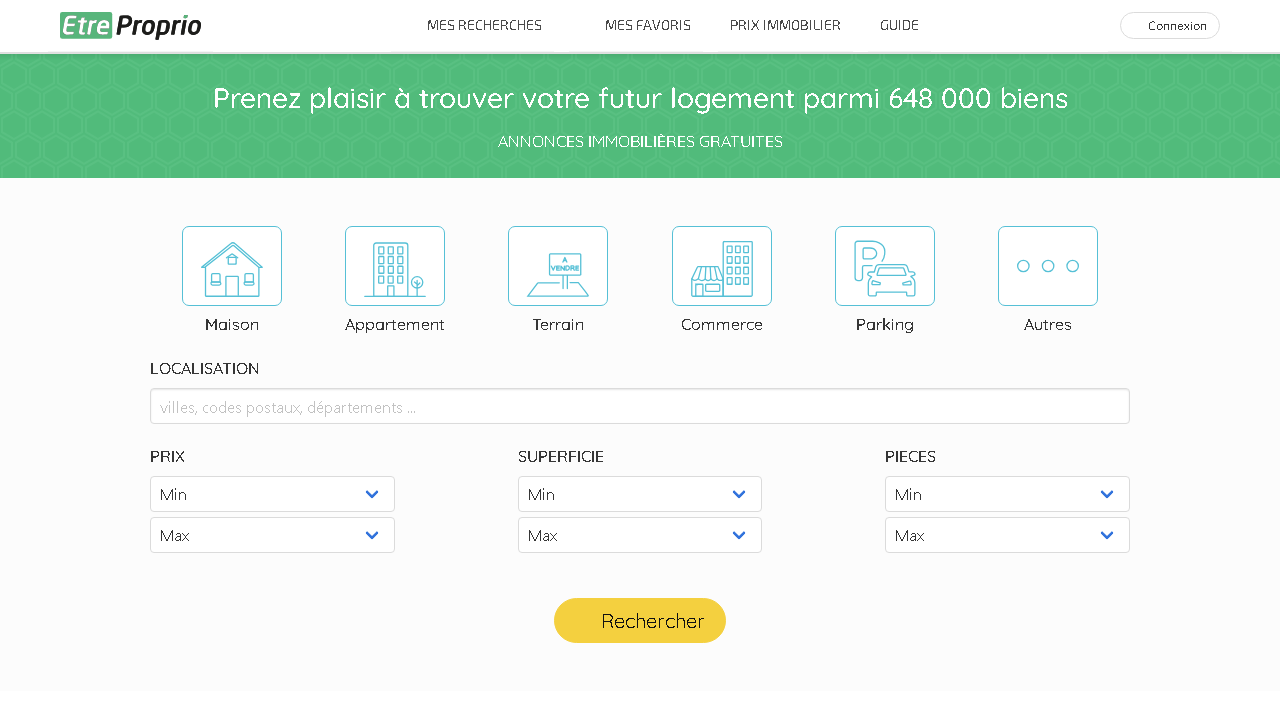
Task: Click the Autres three-dots icon
Action: [1048, 266]
